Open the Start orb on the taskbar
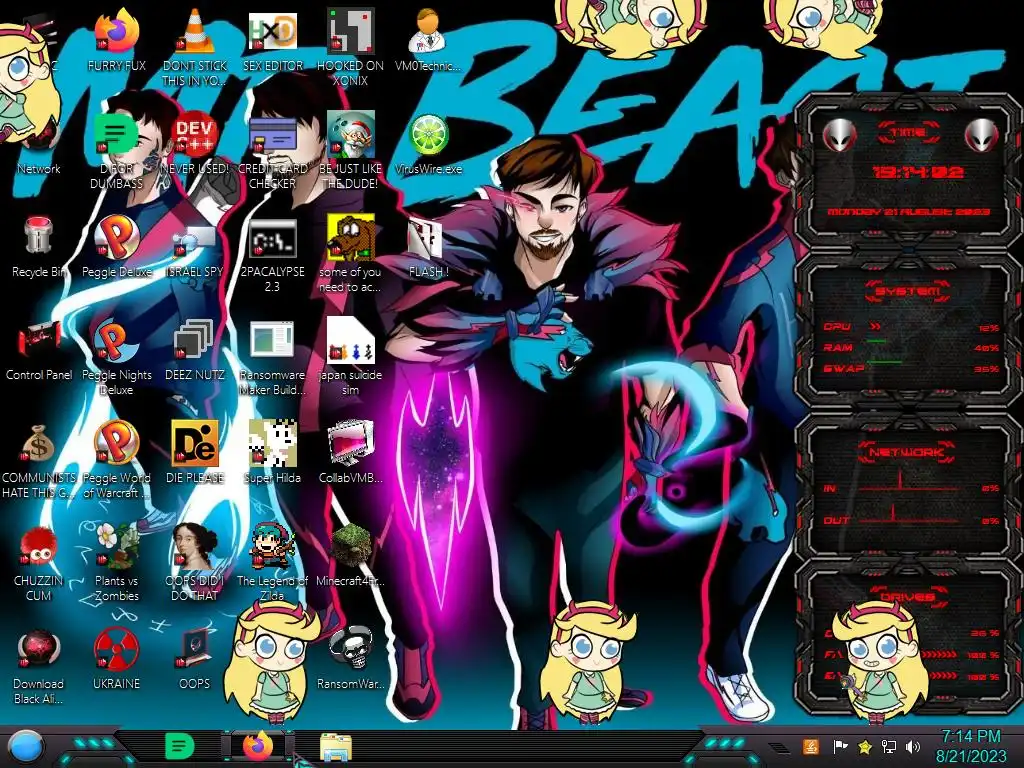Screen dimensions: 1024x768 (x=26, y=747)
